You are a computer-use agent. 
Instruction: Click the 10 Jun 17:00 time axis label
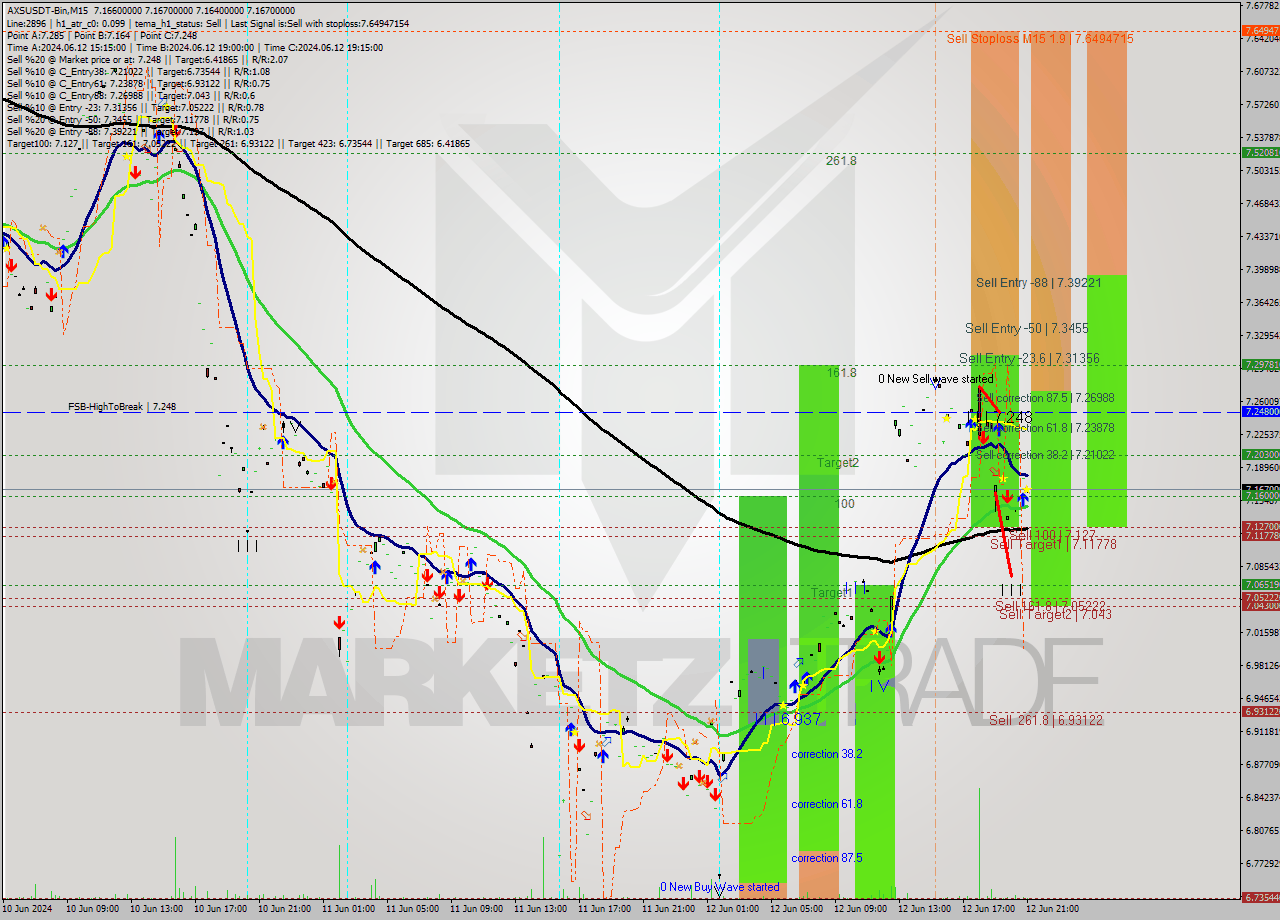(220, 909)
